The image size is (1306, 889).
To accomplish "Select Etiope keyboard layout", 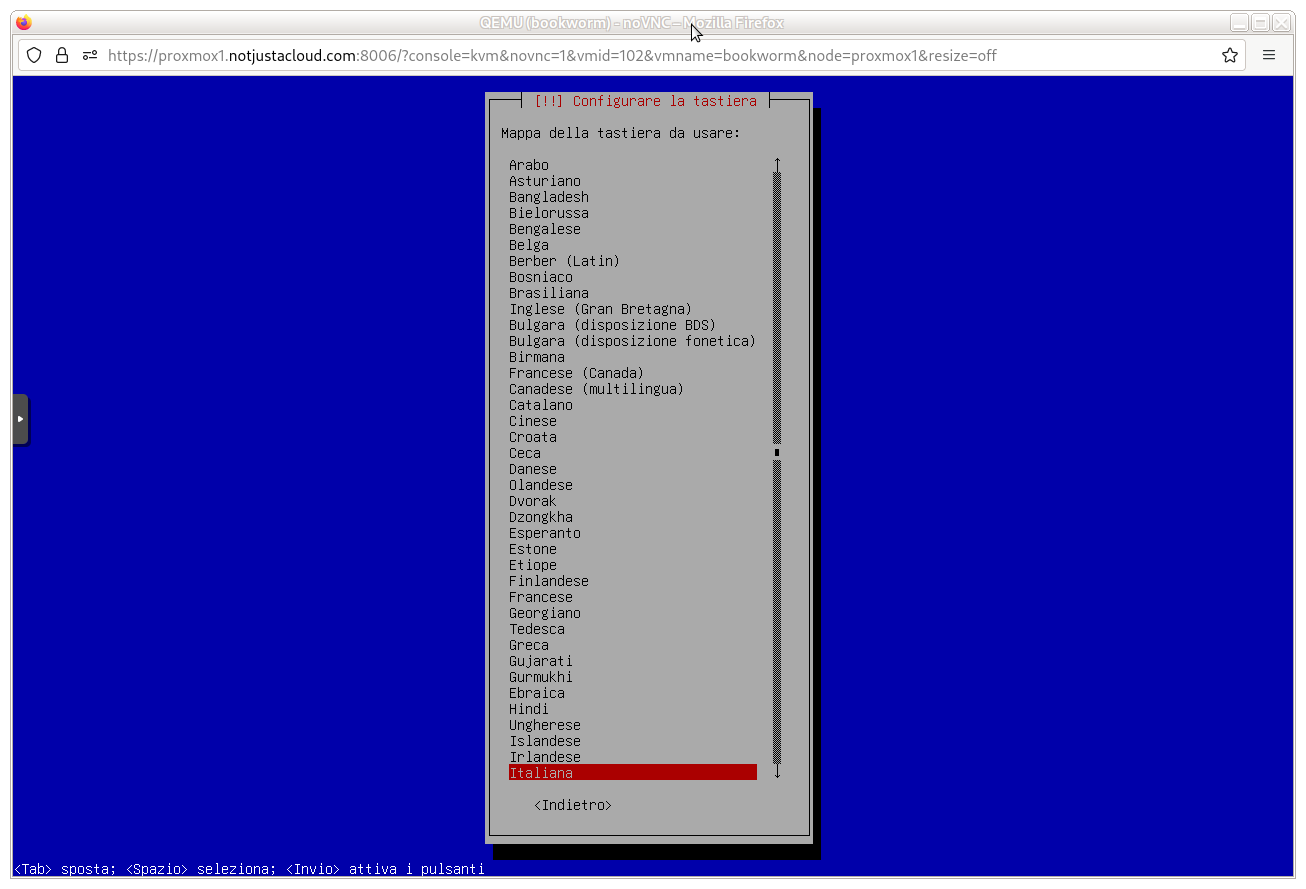I will (533, 565).
